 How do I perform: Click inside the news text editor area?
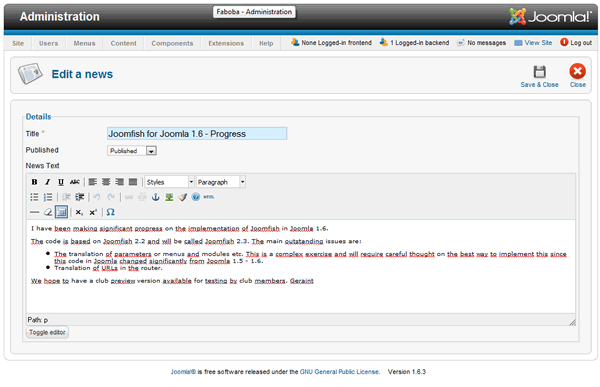click(x=300, y=266)
